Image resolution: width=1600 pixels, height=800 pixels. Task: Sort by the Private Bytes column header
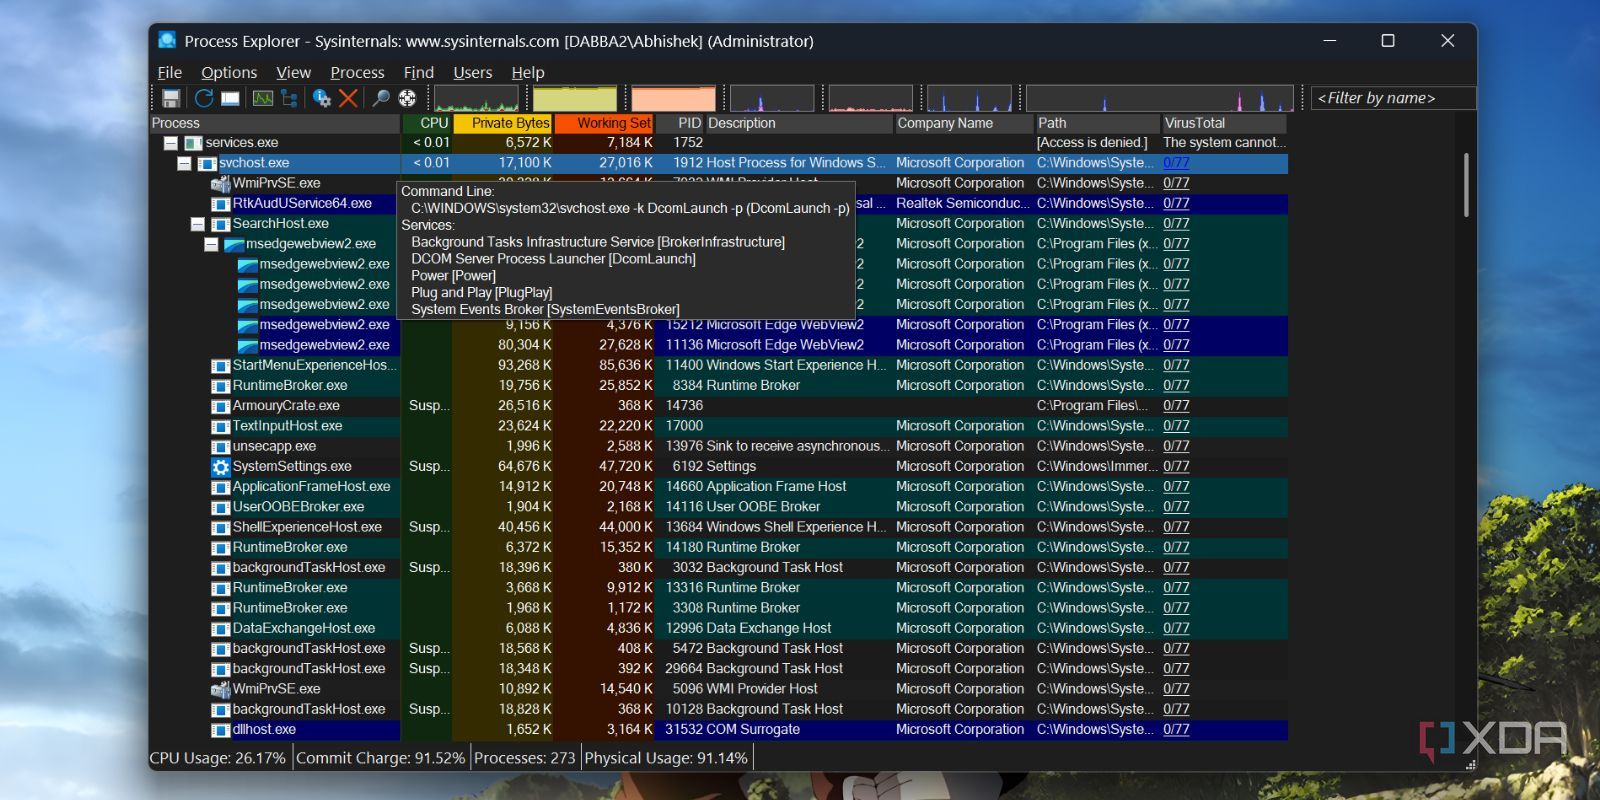coord(503,123)
